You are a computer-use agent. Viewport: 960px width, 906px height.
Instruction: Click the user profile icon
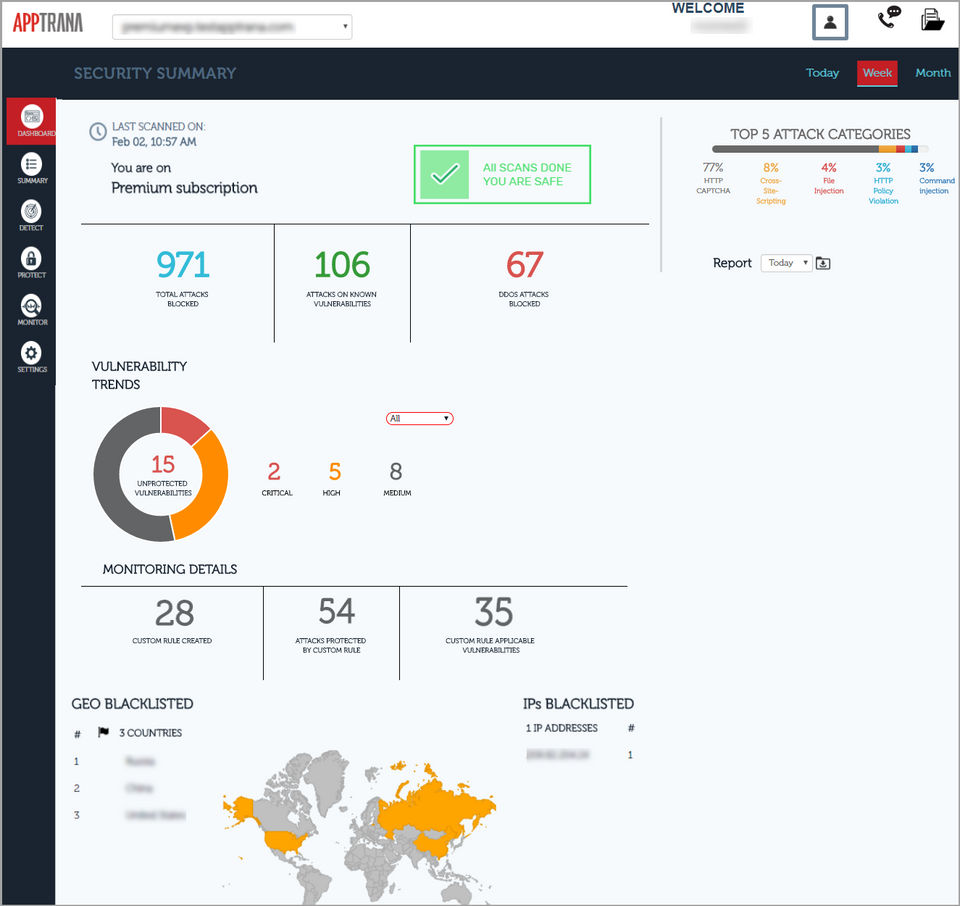click(830, 23)
